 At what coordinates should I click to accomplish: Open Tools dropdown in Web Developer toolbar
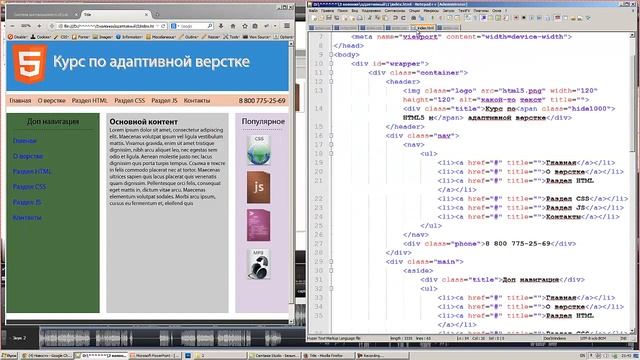231,37
